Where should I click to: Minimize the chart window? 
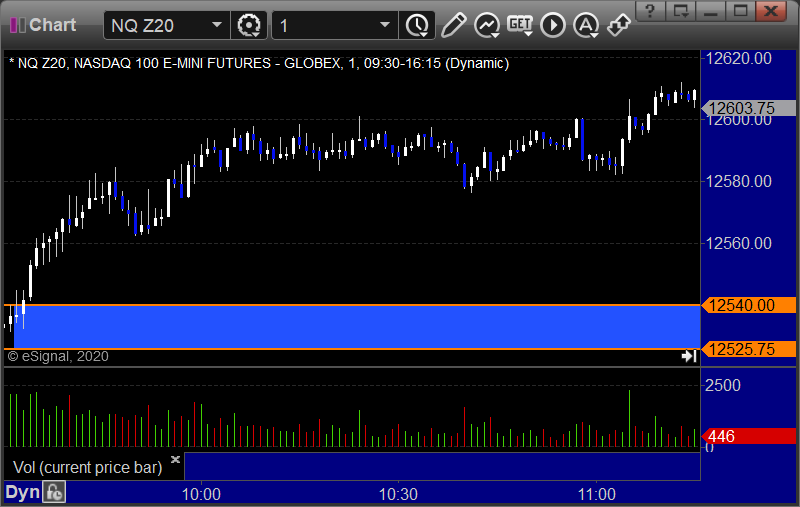[x=711, y=11]
